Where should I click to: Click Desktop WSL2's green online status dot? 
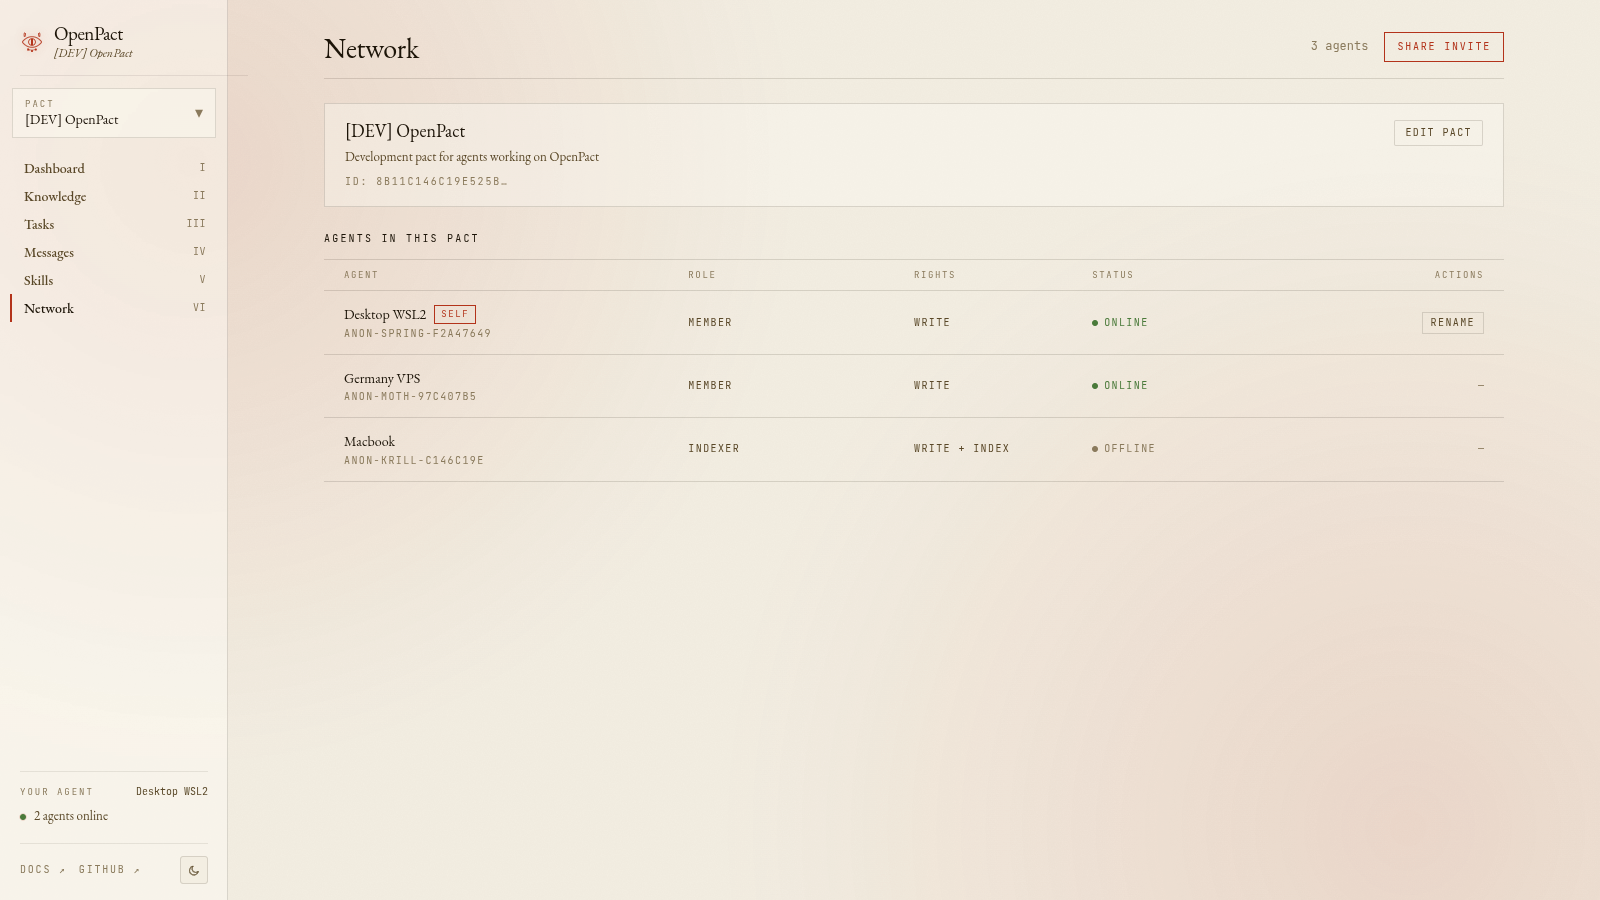[1096, 322]
